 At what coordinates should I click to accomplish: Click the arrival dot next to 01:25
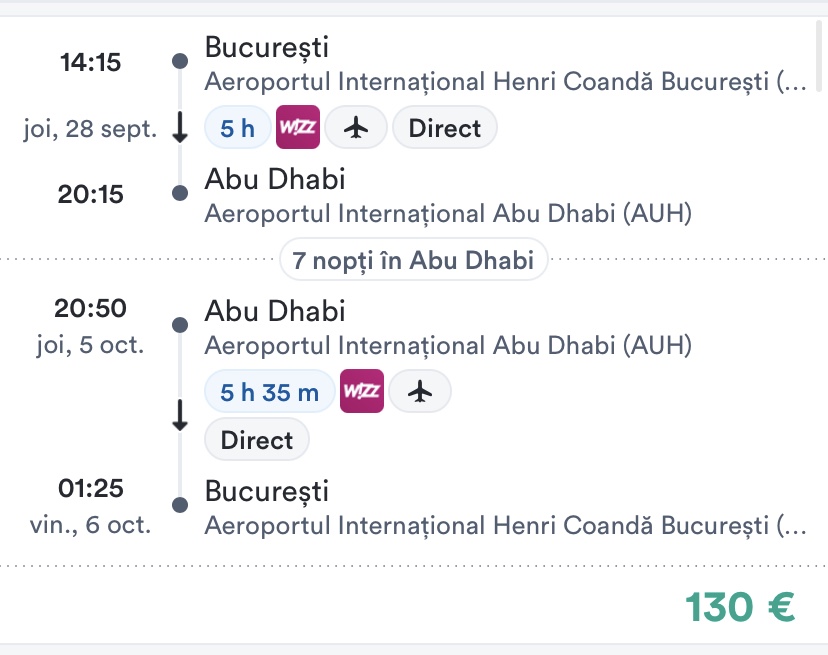pos(180,505)
